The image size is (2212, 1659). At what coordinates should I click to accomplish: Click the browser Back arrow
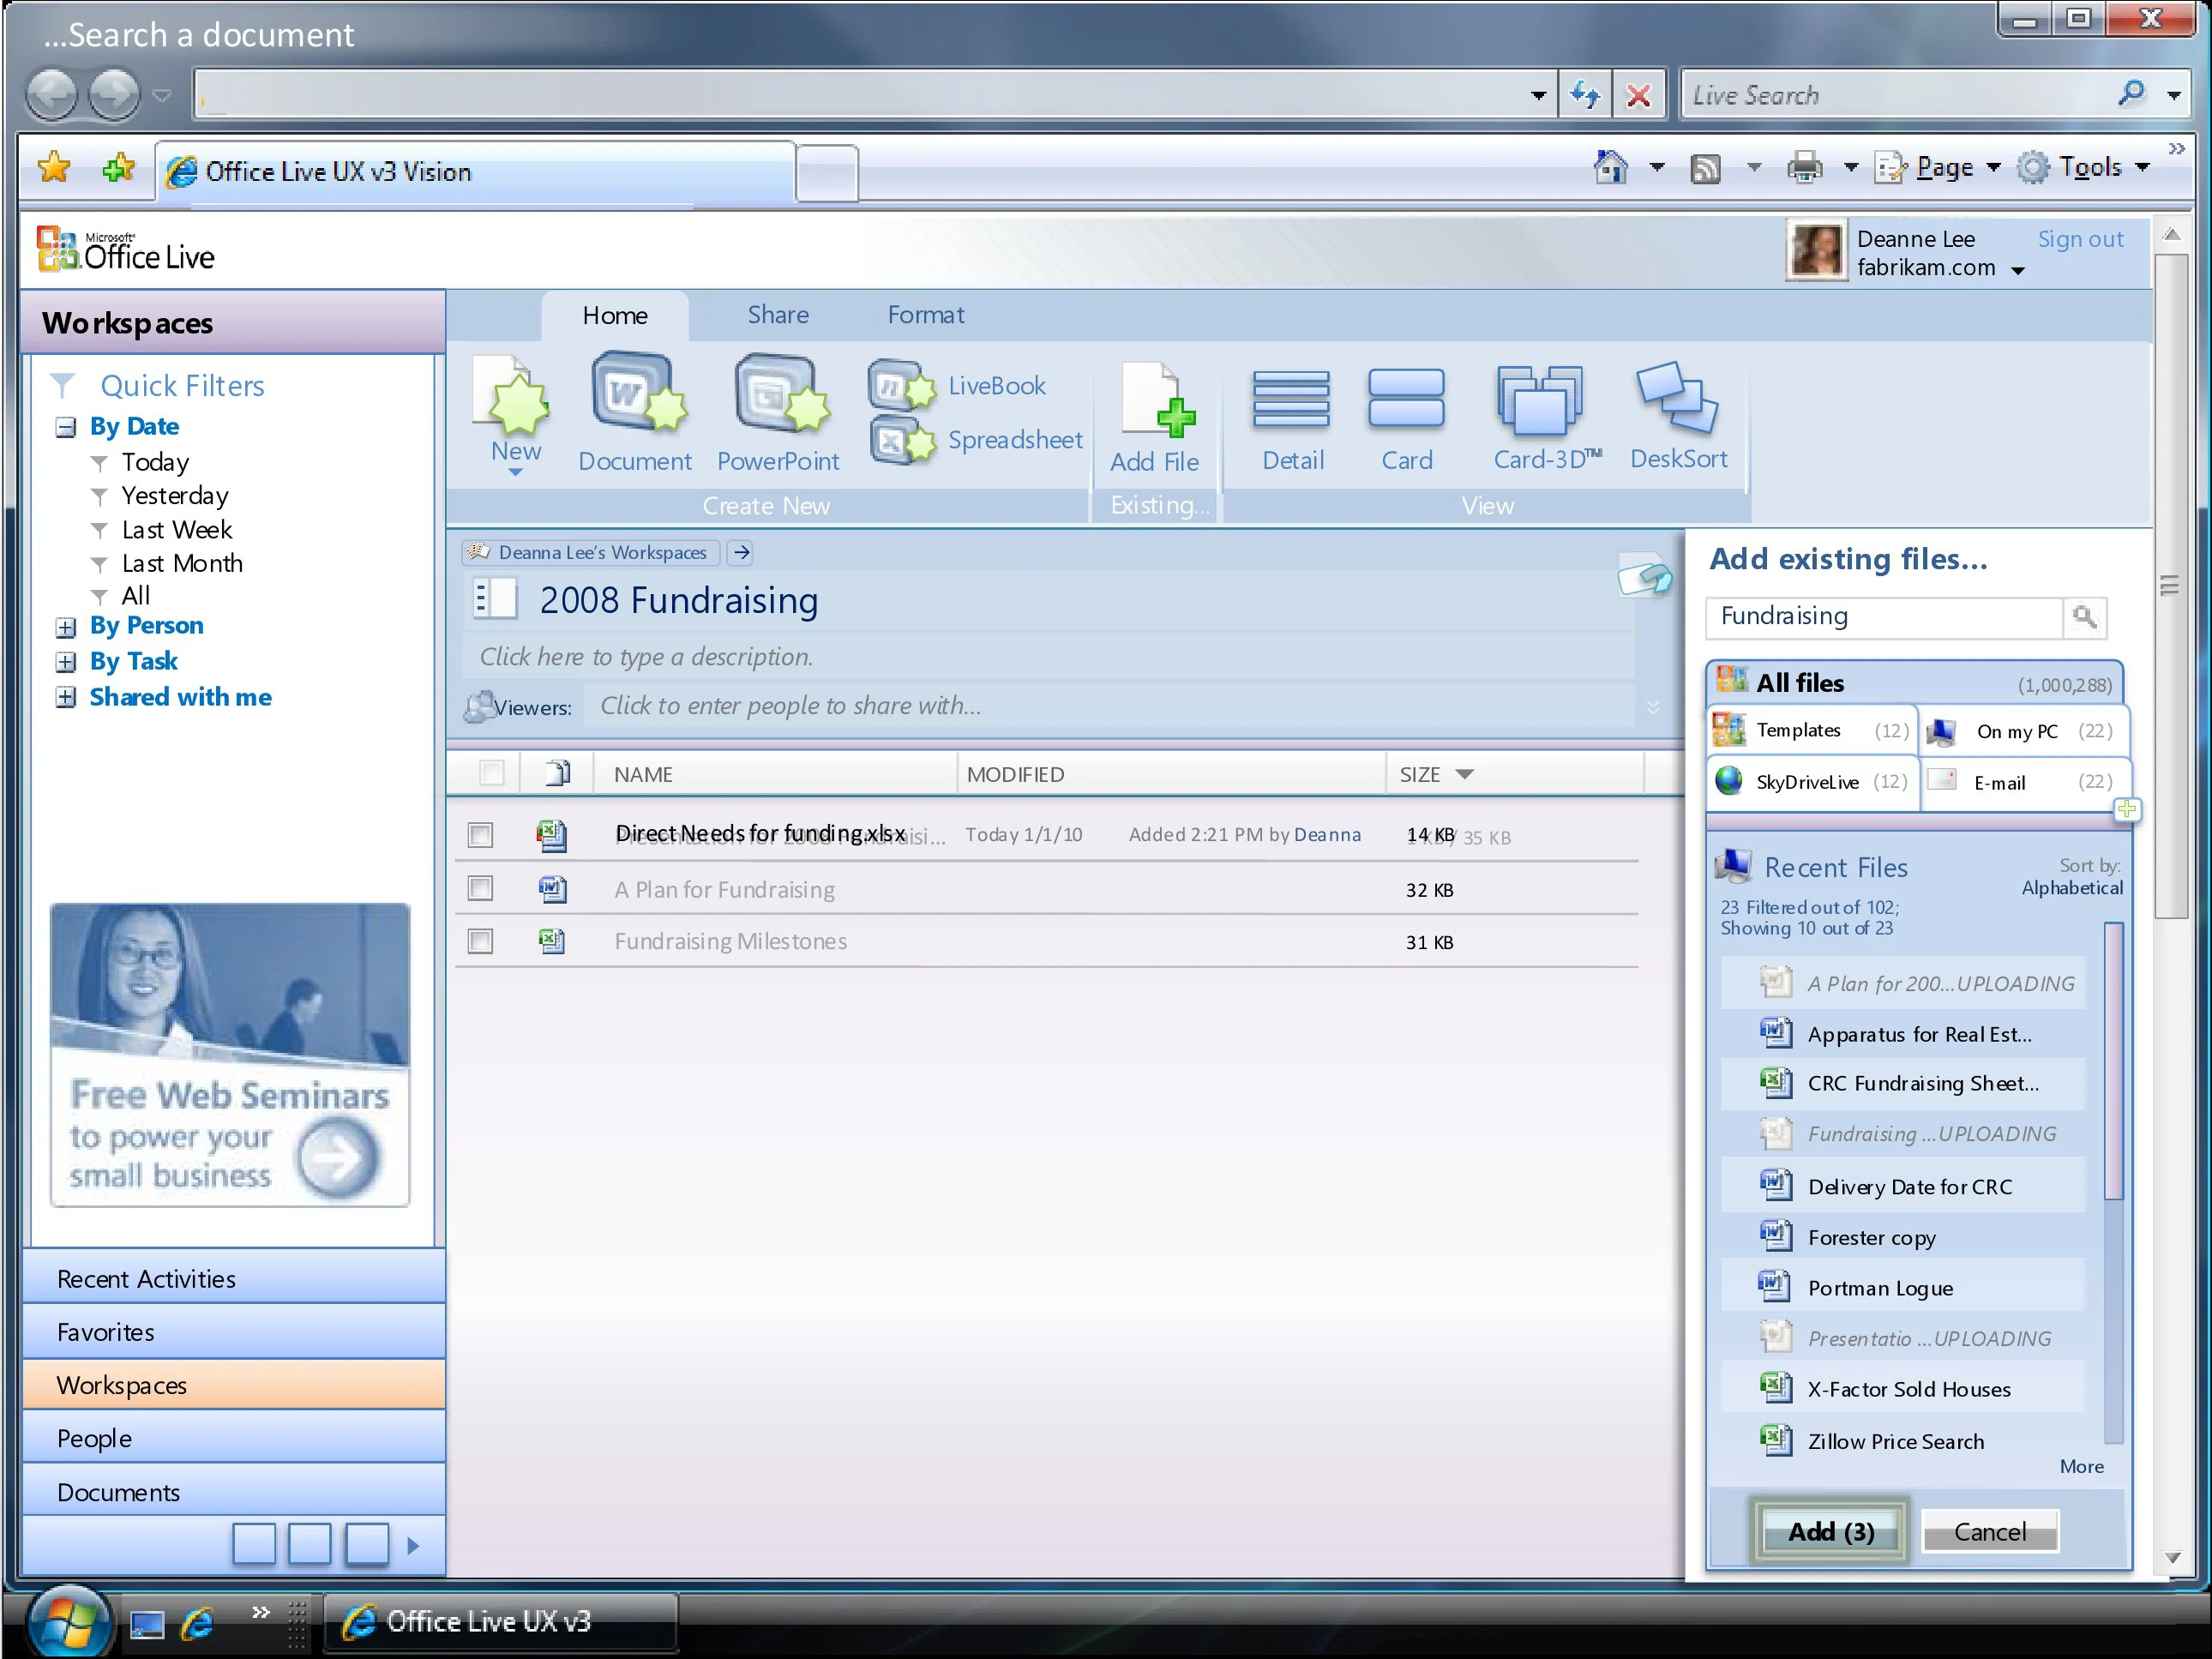[52, 95]
